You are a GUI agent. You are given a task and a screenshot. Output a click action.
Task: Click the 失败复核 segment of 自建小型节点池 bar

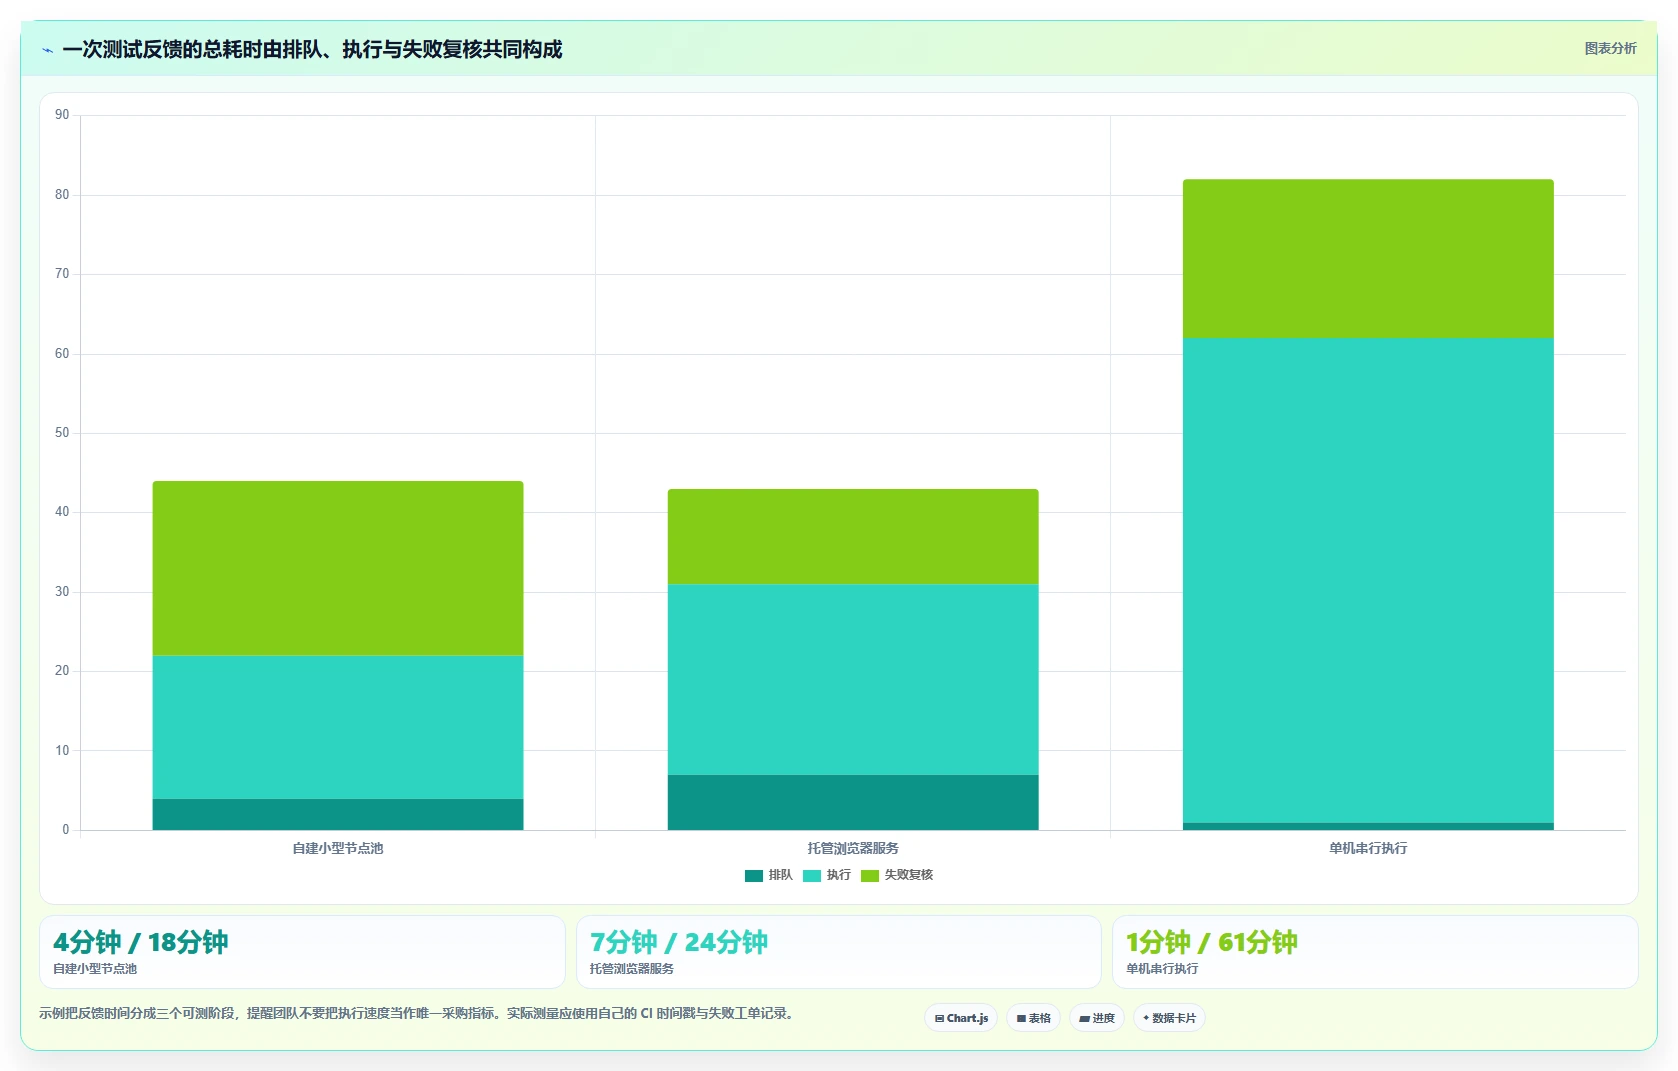tap(338, 568)
